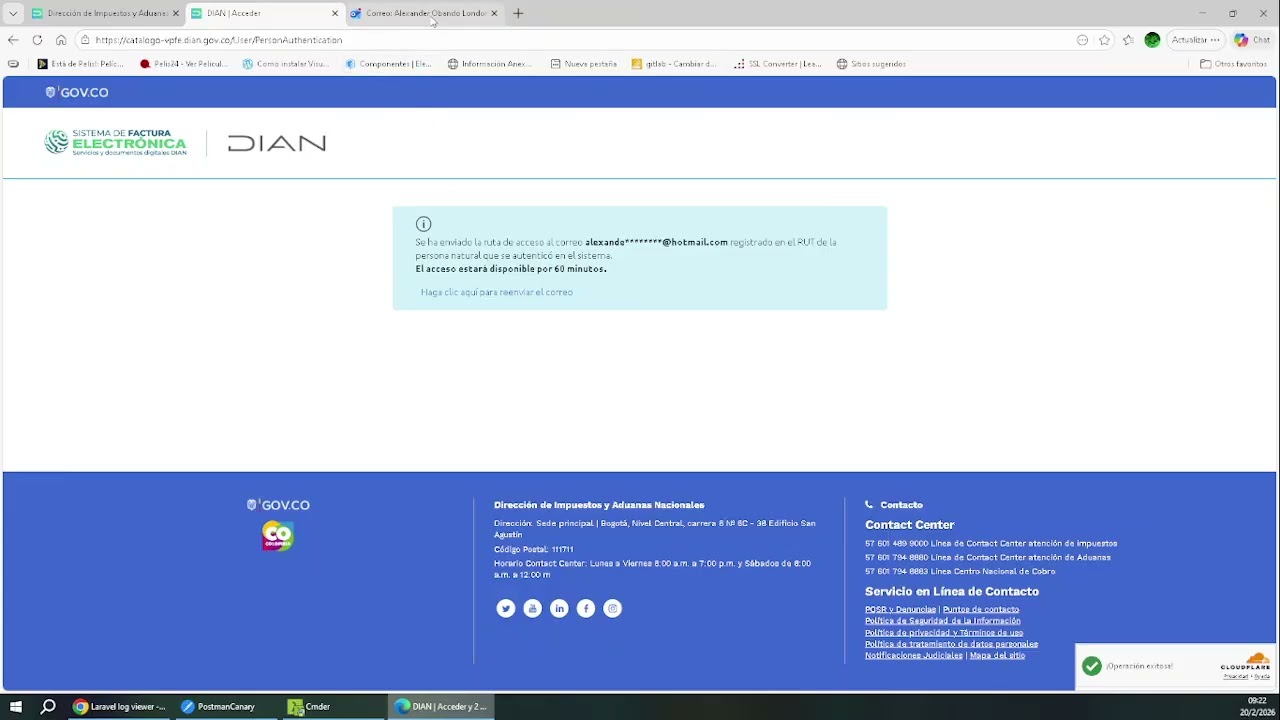The image size is (1280, 720).
Task: Open Puntos de contacto link
Action: click(981, 609)
